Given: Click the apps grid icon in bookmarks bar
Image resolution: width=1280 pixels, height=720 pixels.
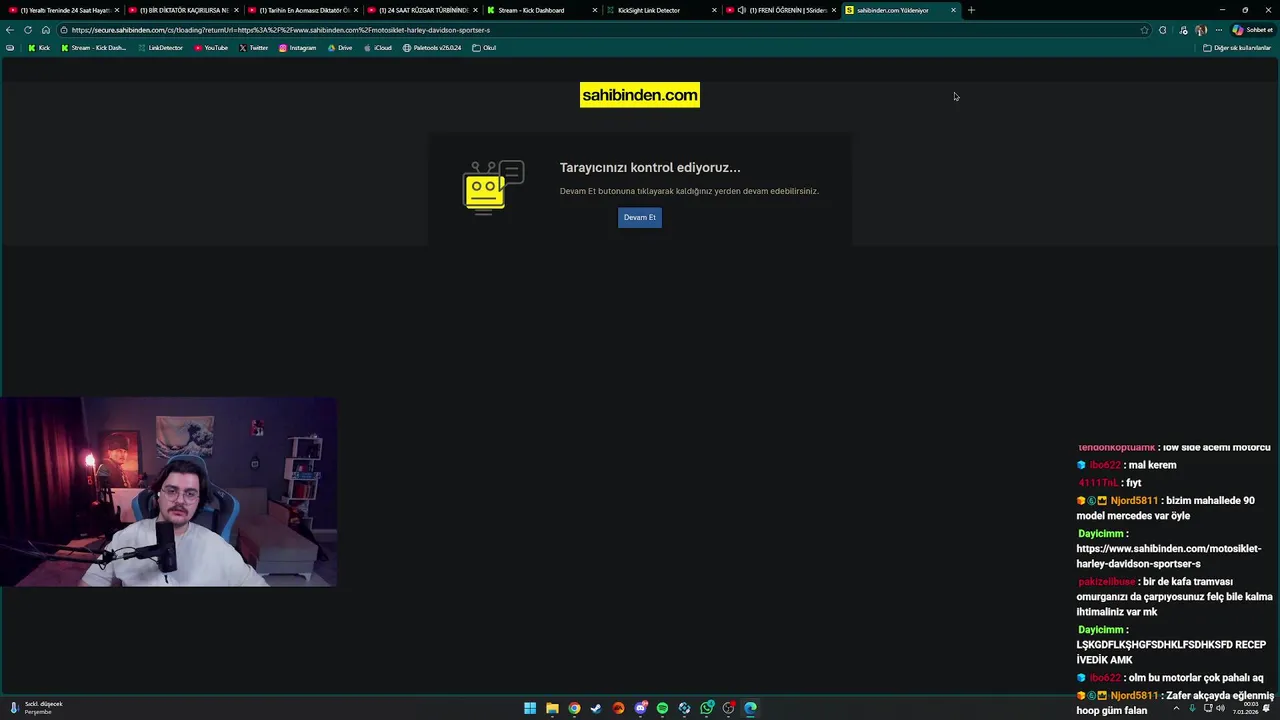Looking at the screenshot, I should [x=10, y=48].
